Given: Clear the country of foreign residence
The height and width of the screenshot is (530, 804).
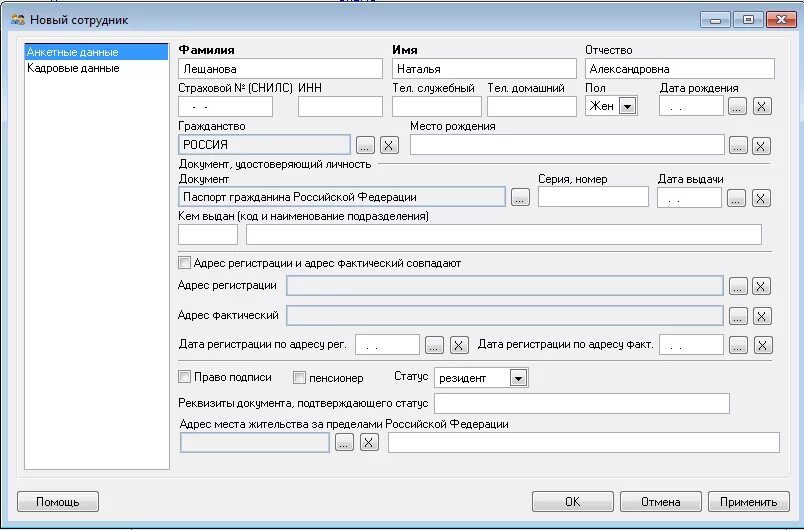Looking at the screenshot, I should tap(369, 442).
